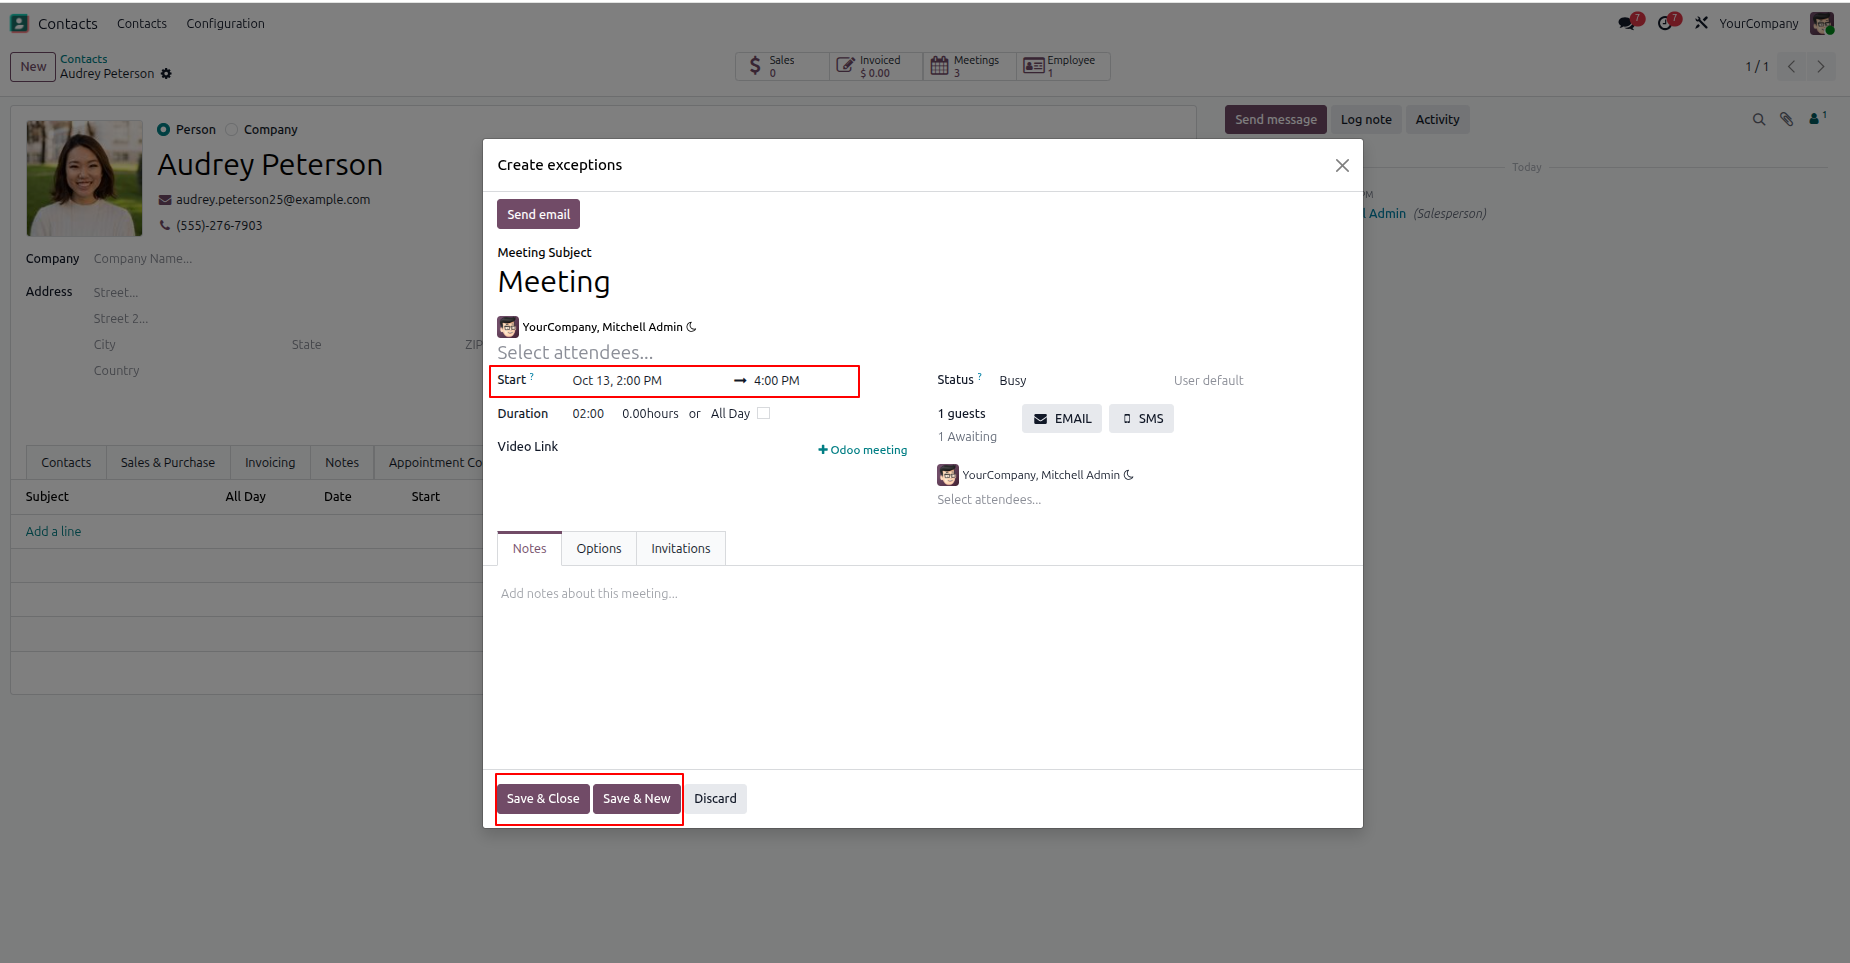Viewport: 1850px width, 963px height.
Task: Click New to create a contact
Action: 33,67
